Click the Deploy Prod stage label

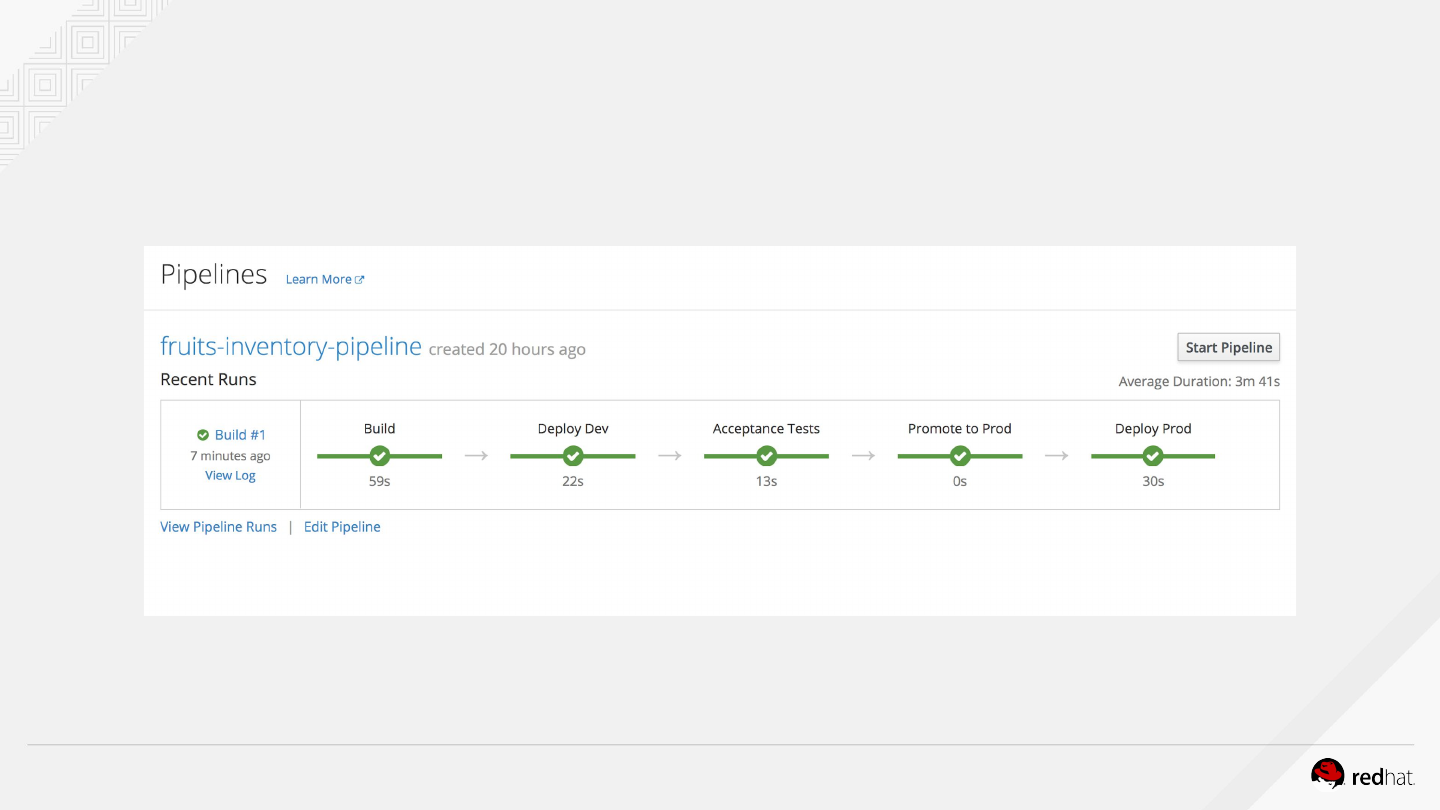[x=1153, y=429]
